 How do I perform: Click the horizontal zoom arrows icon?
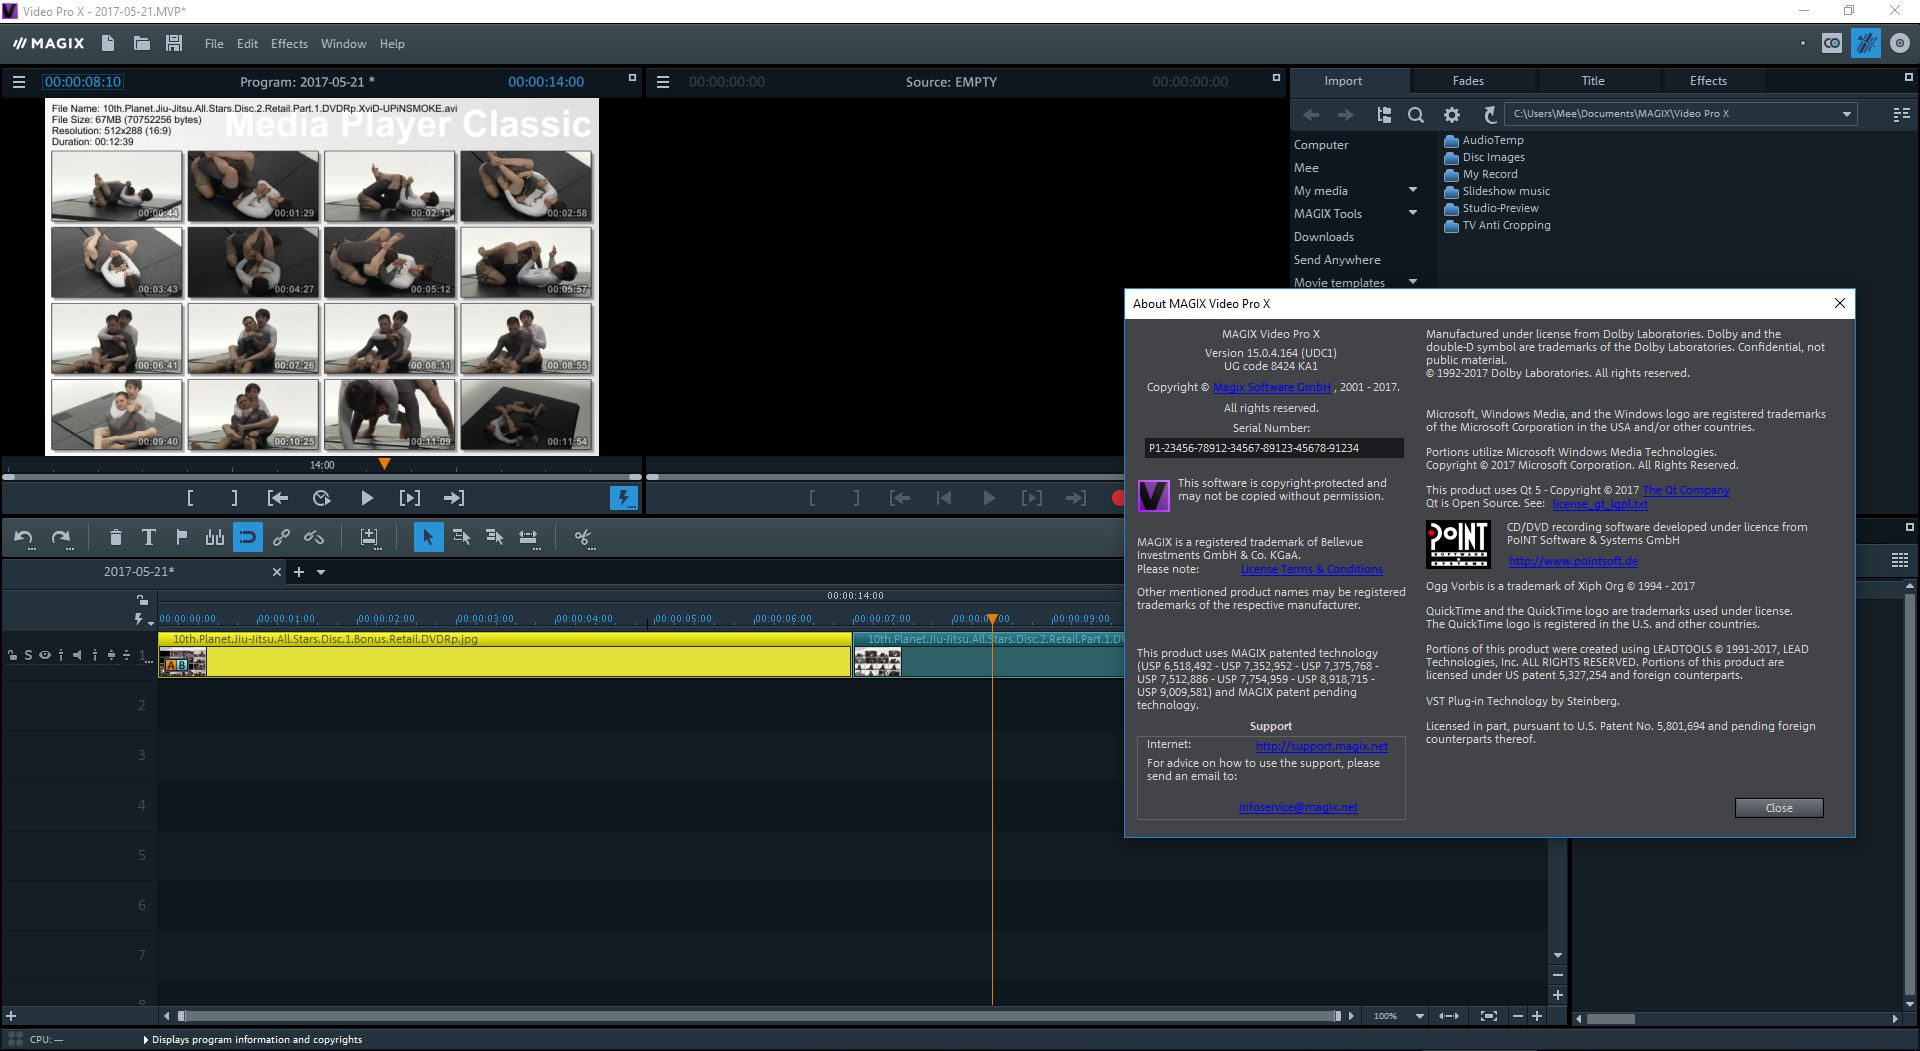(1448, 1016)
